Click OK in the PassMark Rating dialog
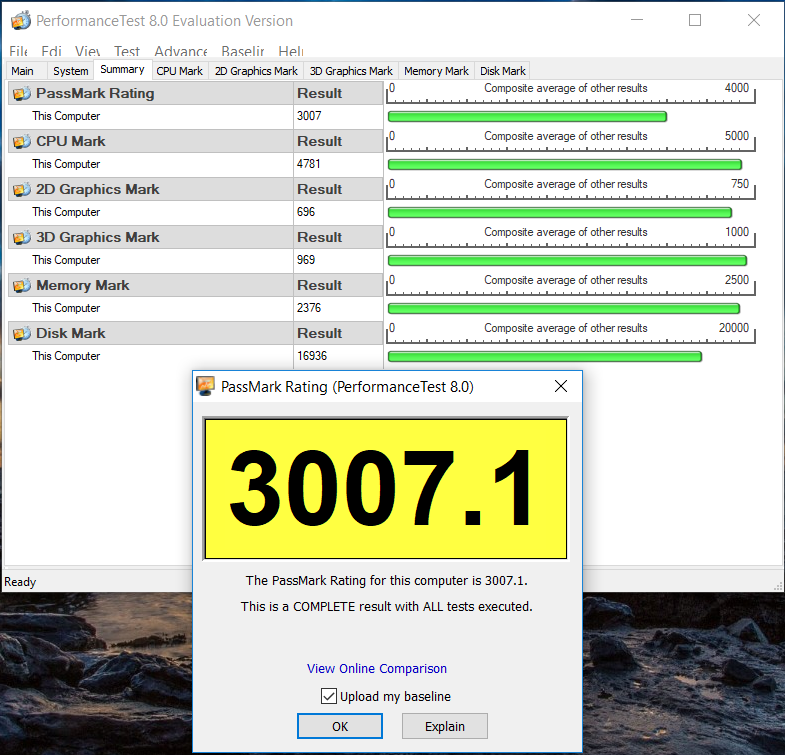Screen dimensions: 785x755 (x=340, y=726)
